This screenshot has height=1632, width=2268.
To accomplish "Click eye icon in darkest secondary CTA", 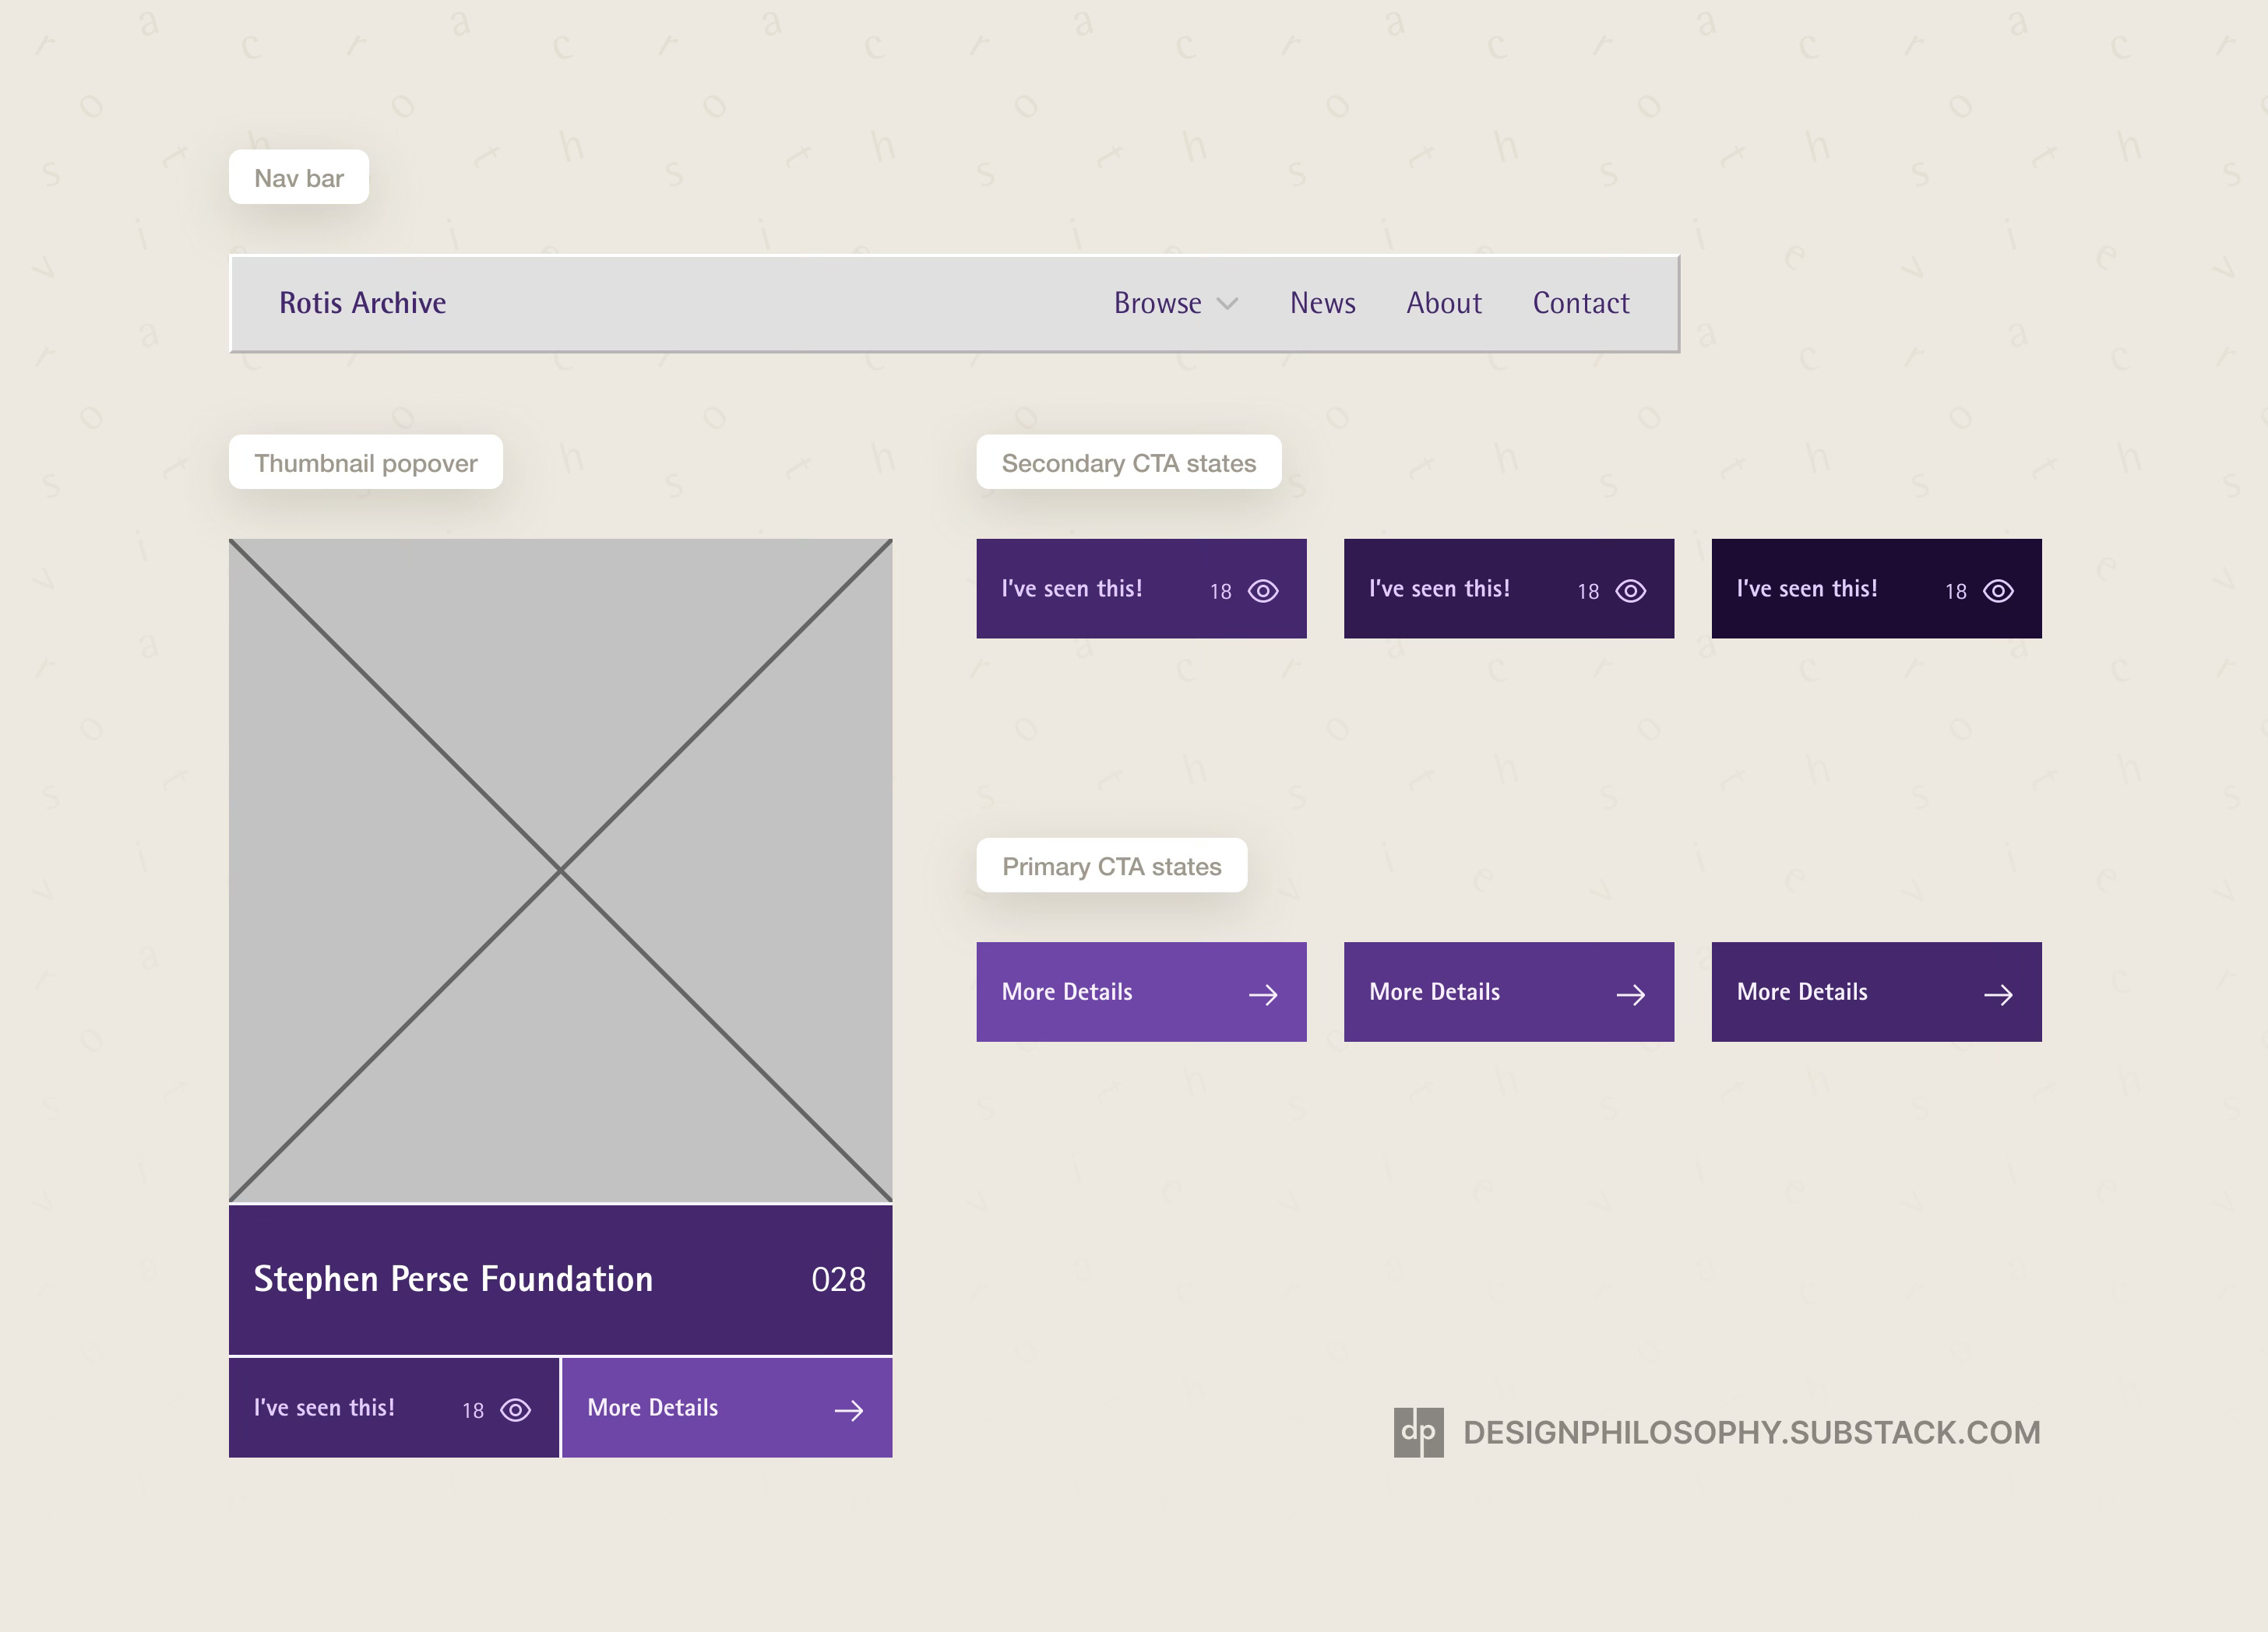I will coord(1998,591).
